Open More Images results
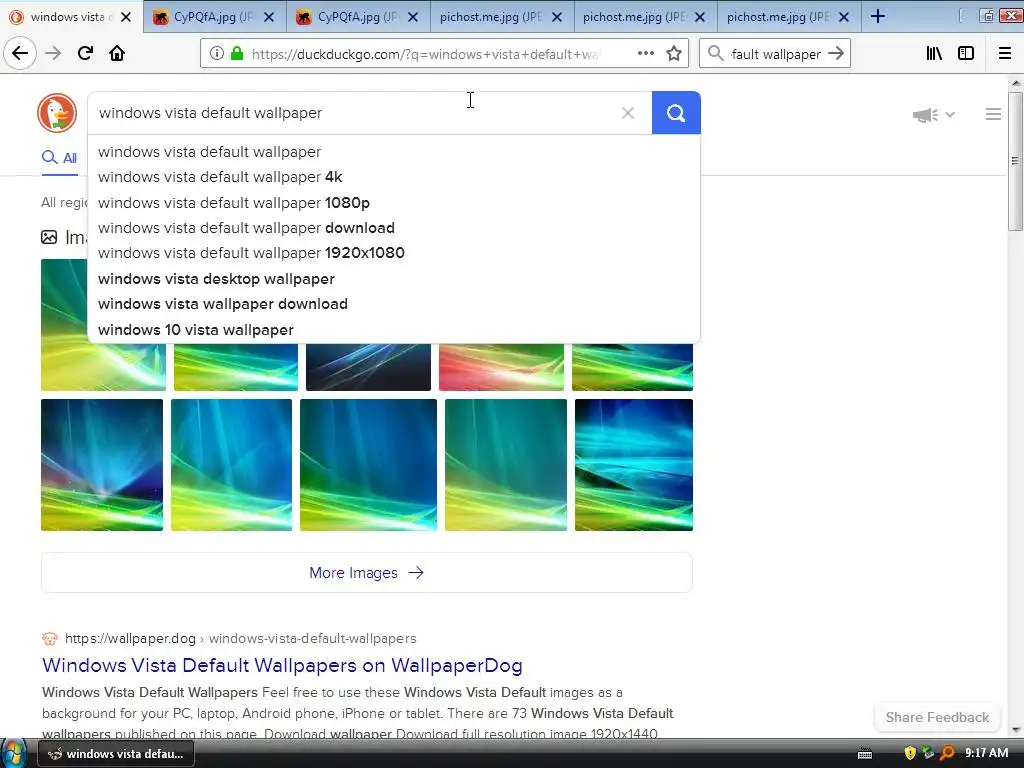The height and width of the screenshot is (768, 1024). click(366, 573)
